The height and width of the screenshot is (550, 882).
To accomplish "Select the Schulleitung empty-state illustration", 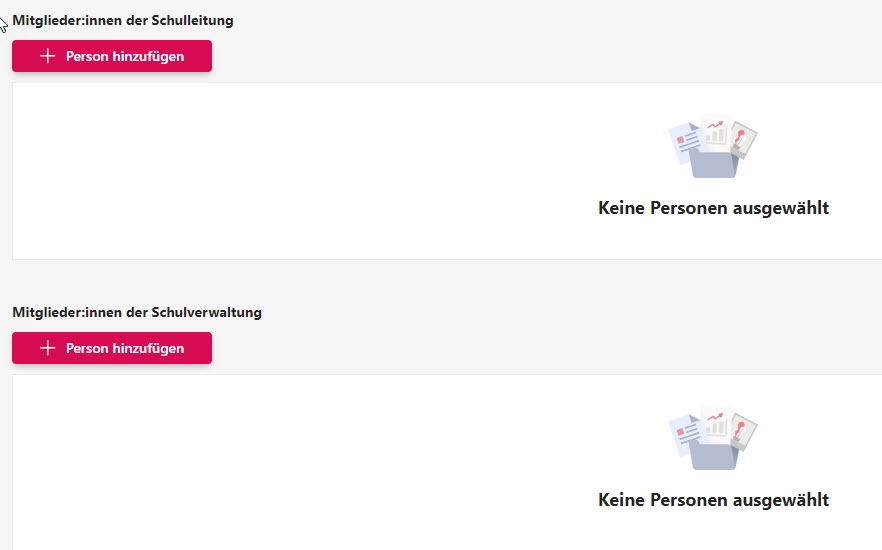I will pyautogui.click(x=713, y=146).
